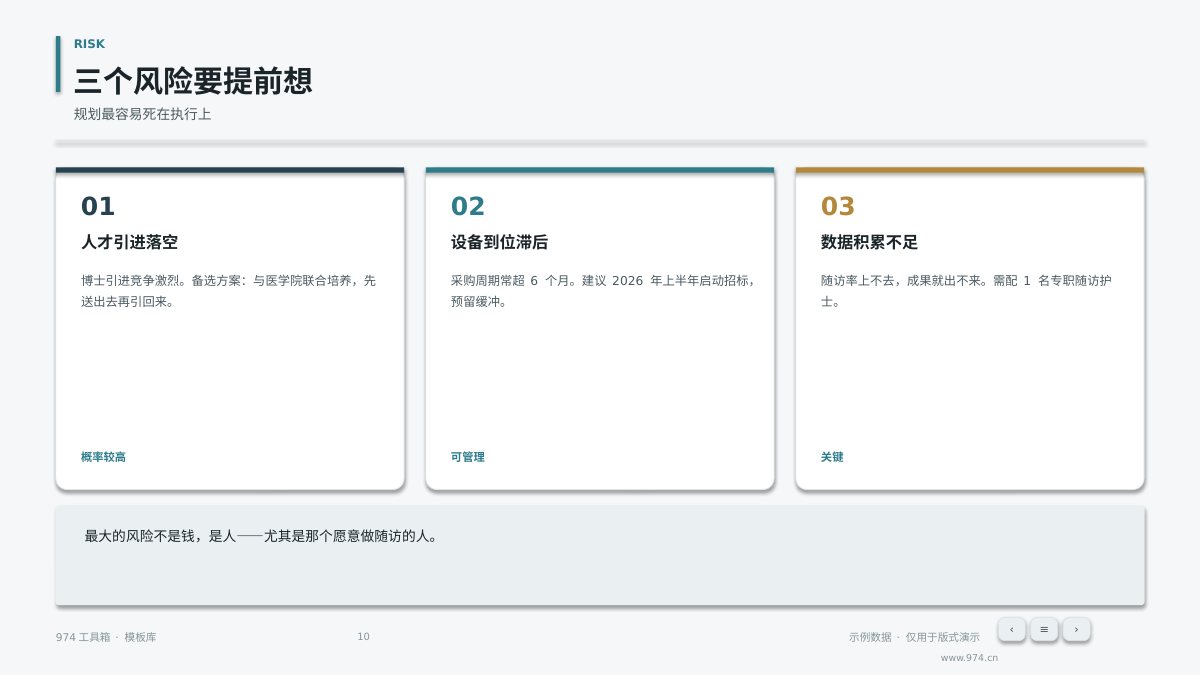Click the summary quote 最大的风险不是钱

click(261, 536)
